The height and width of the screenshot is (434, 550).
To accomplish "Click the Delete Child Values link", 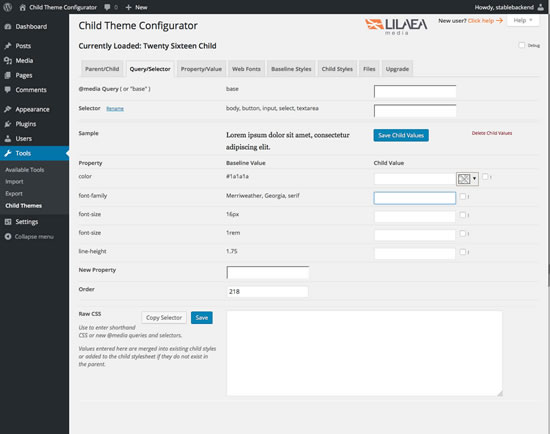I will tap(492, 133).
